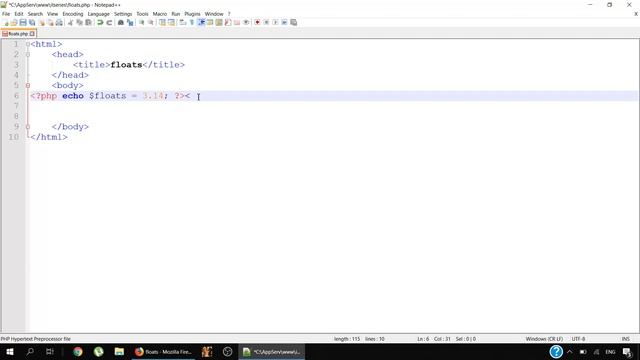Click the Close All toolbar icon
Viewport: 640px width, 360px height.
click(x=50, y=22)
